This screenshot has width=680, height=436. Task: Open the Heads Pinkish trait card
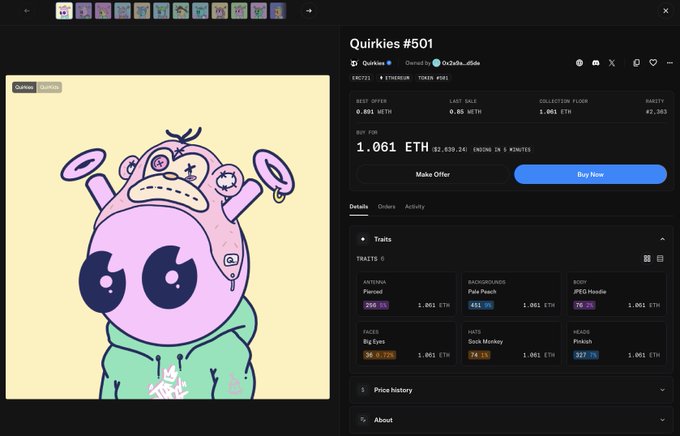pos(616,344)
